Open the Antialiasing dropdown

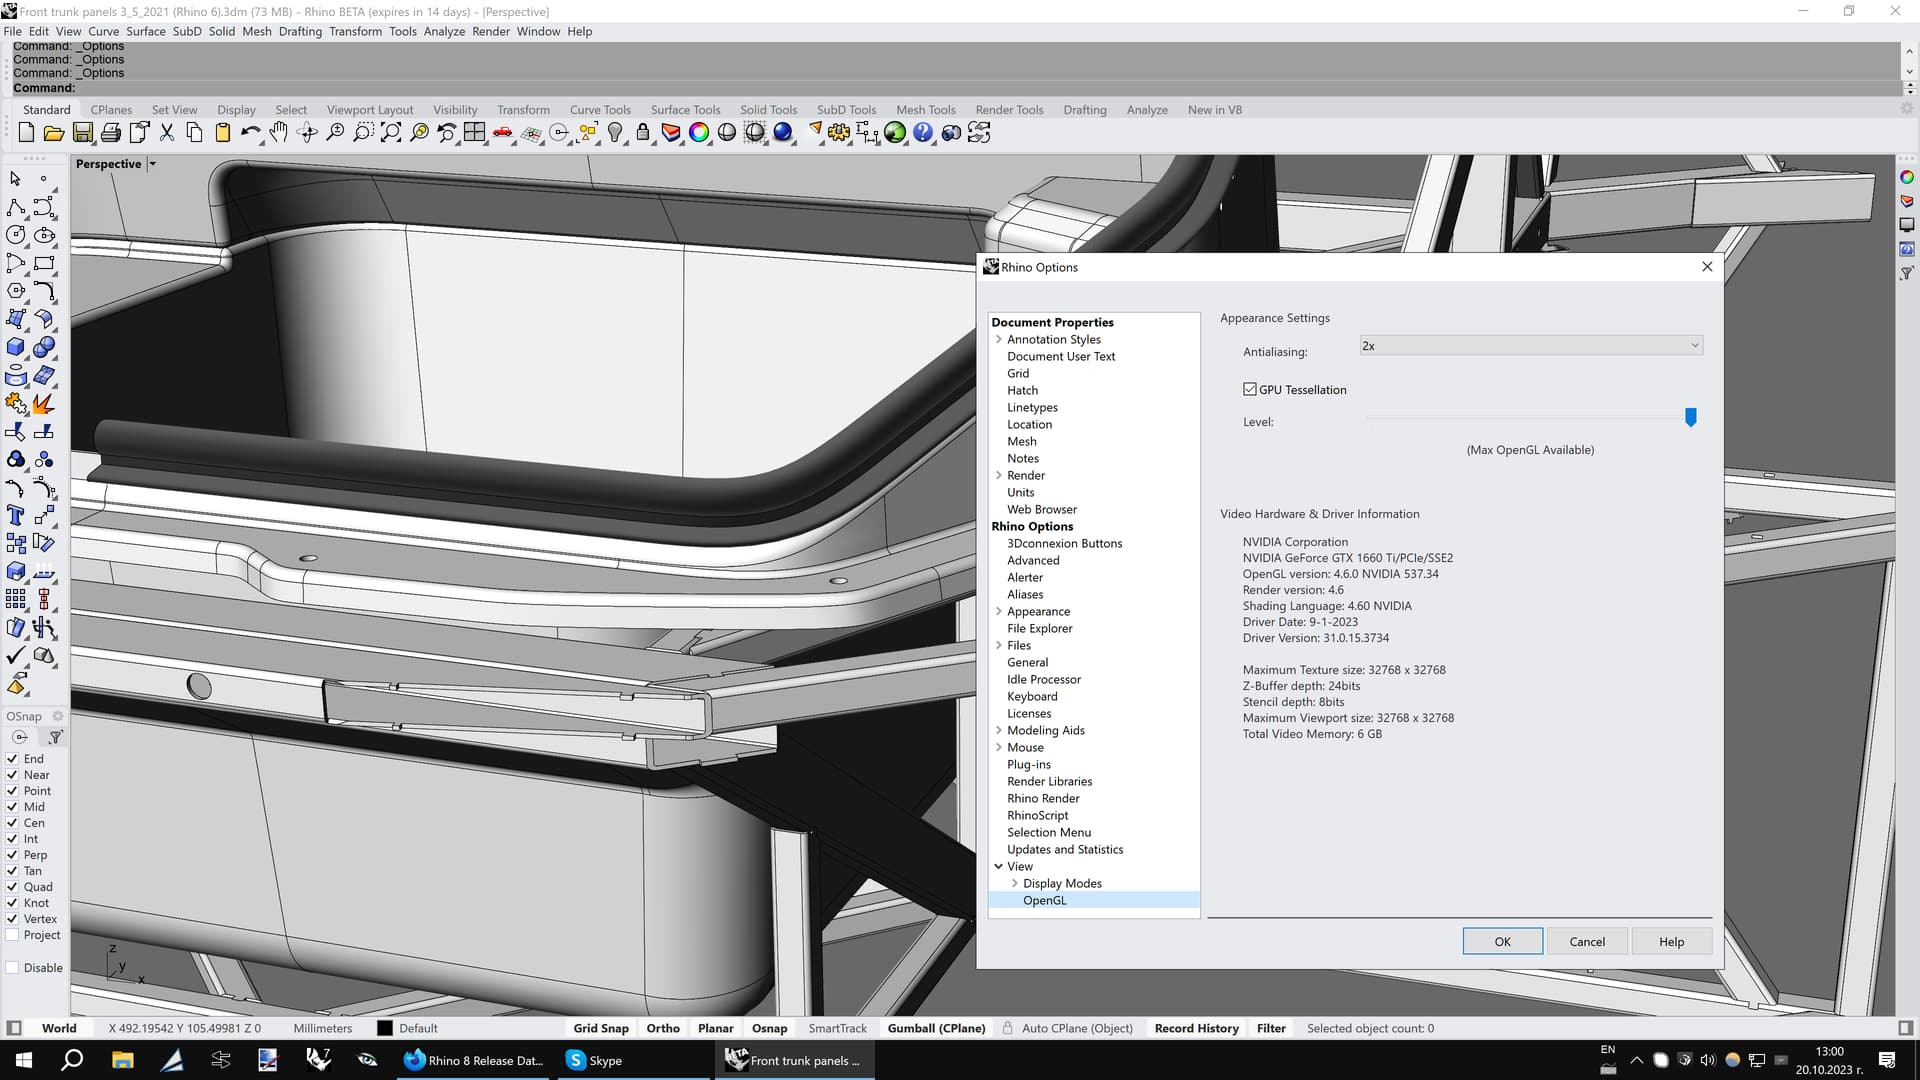click(1531, 346)
